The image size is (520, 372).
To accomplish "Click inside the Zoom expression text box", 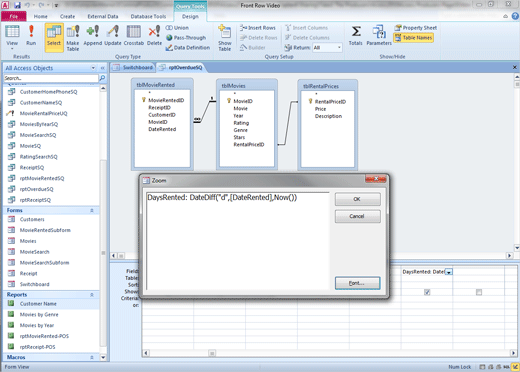I will click(x=238, y=240).
